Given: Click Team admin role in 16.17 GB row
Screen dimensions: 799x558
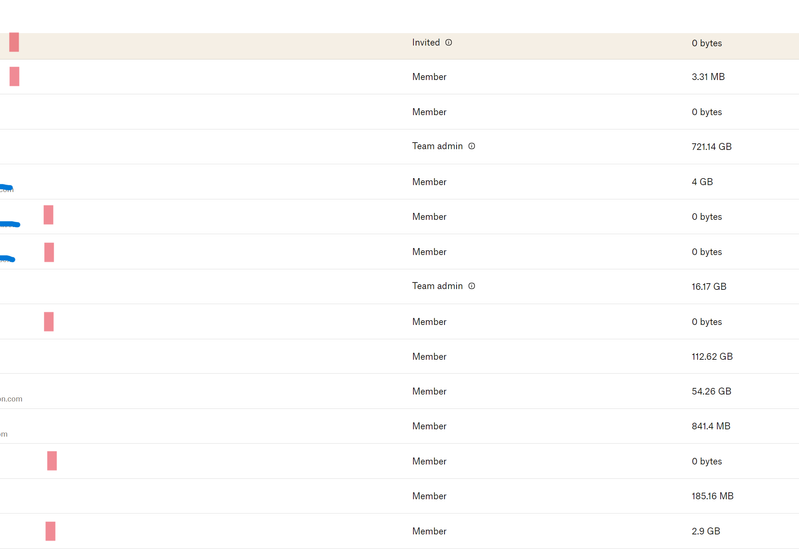Looking at the screenshot, I should click(x=437, y=286).
